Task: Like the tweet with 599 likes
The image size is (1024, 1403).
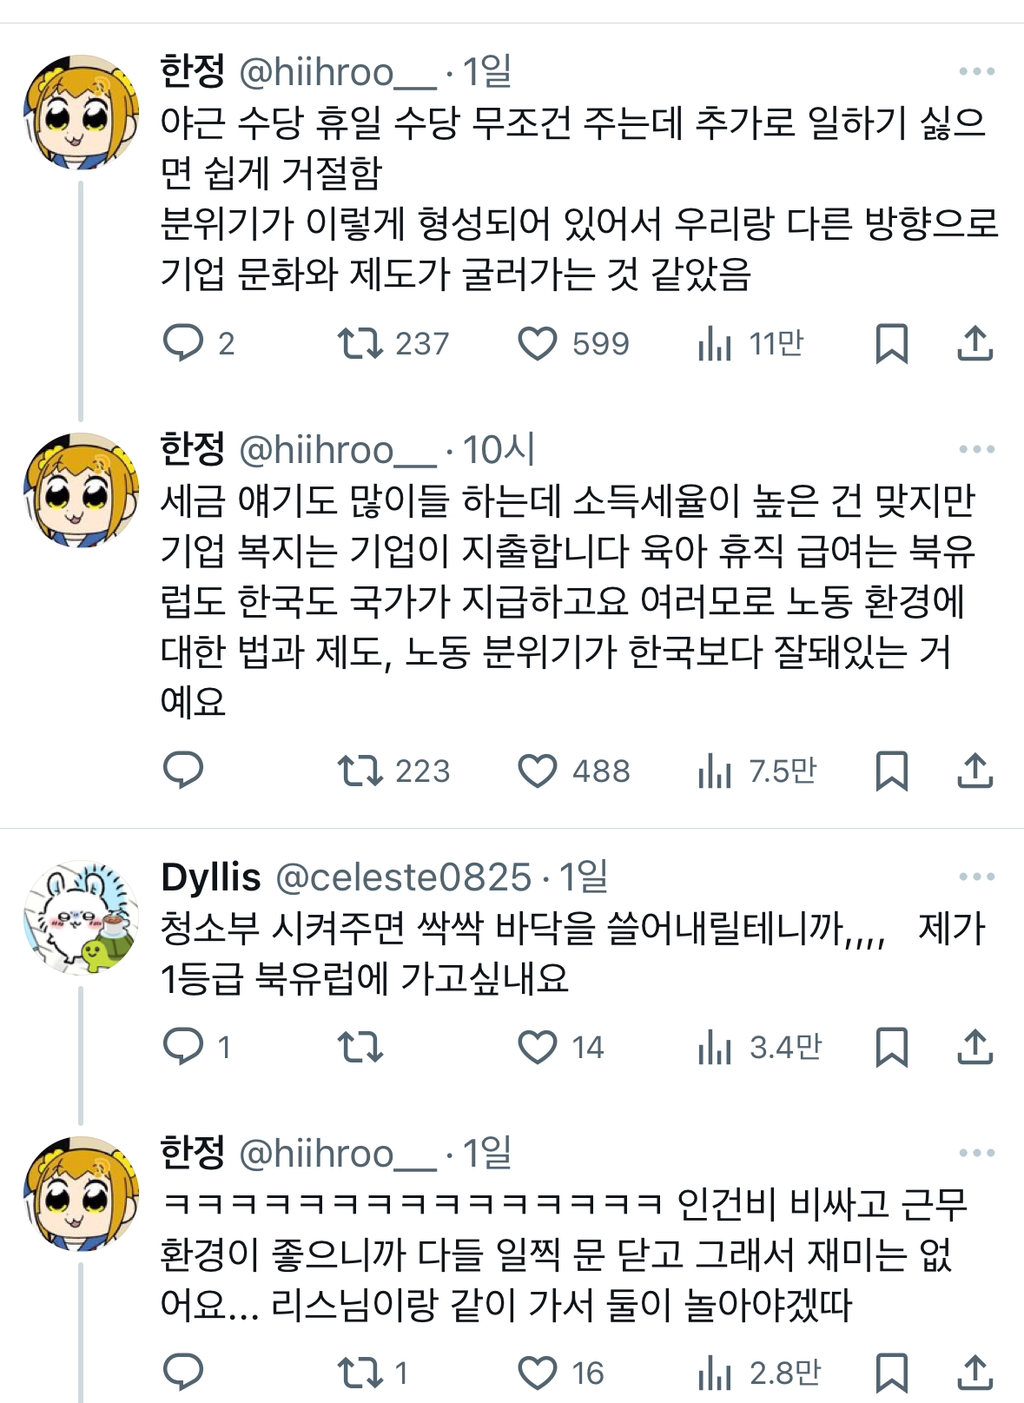Action: (538, 343)
